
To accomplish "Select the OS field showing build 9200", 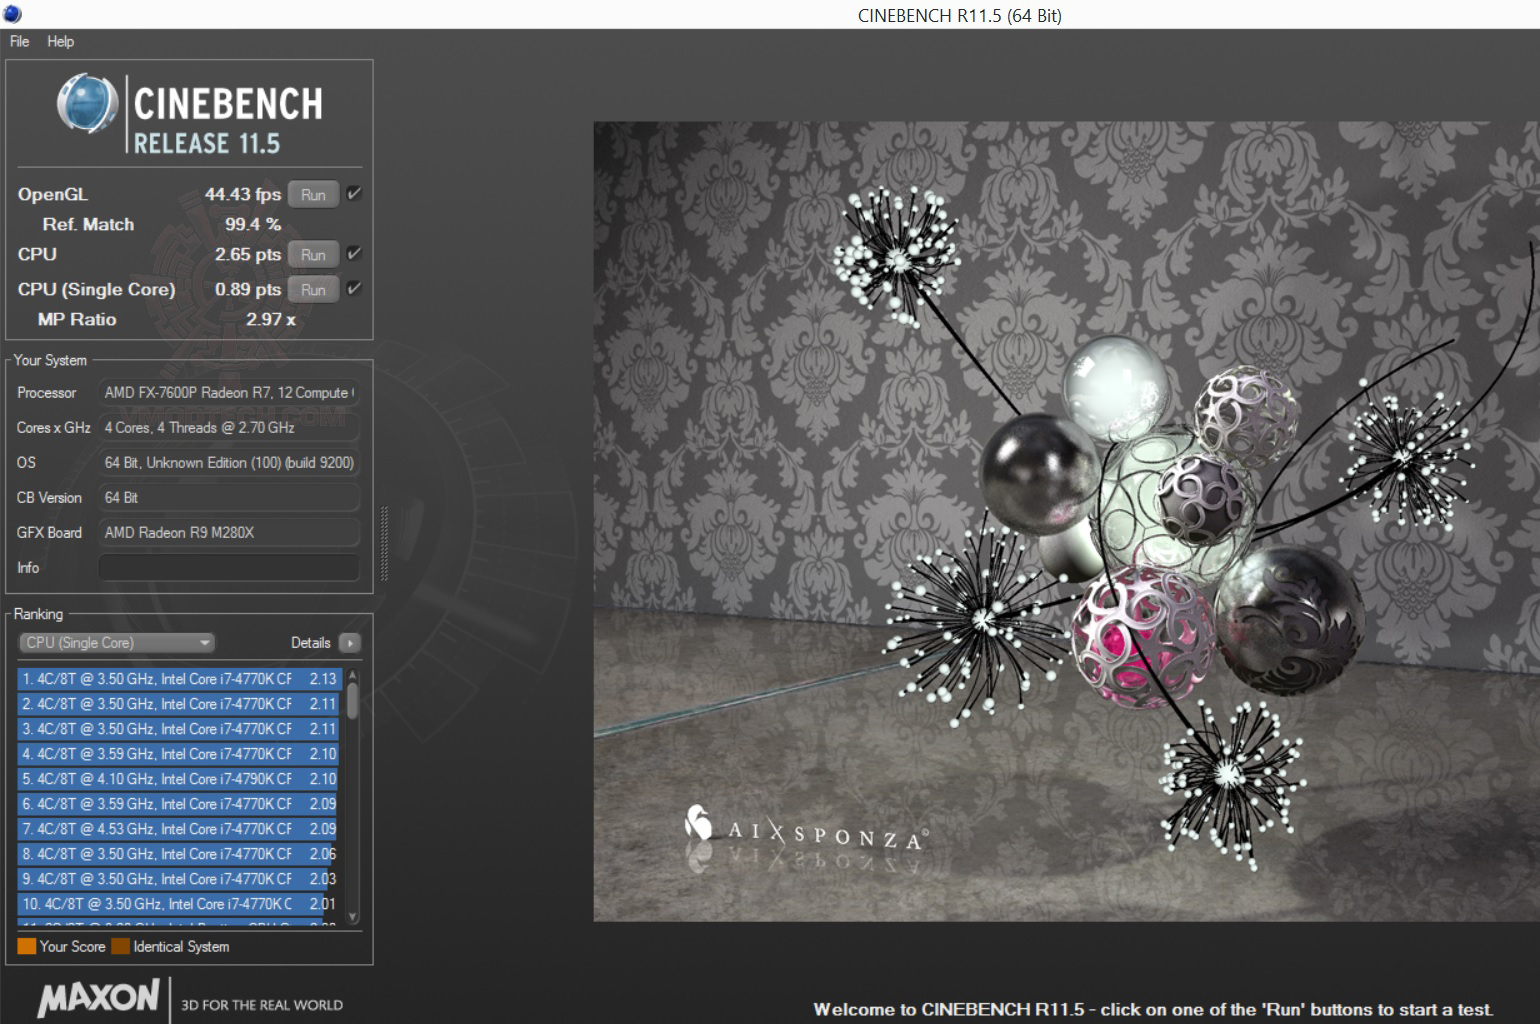I will (x=229, y=463).
